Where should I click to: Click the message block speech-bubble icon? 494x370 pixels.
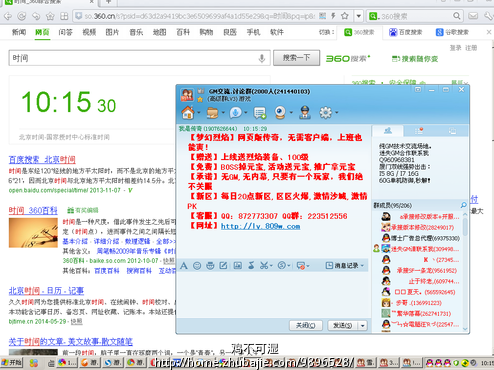pyautogui.click(x=301, y=266)
